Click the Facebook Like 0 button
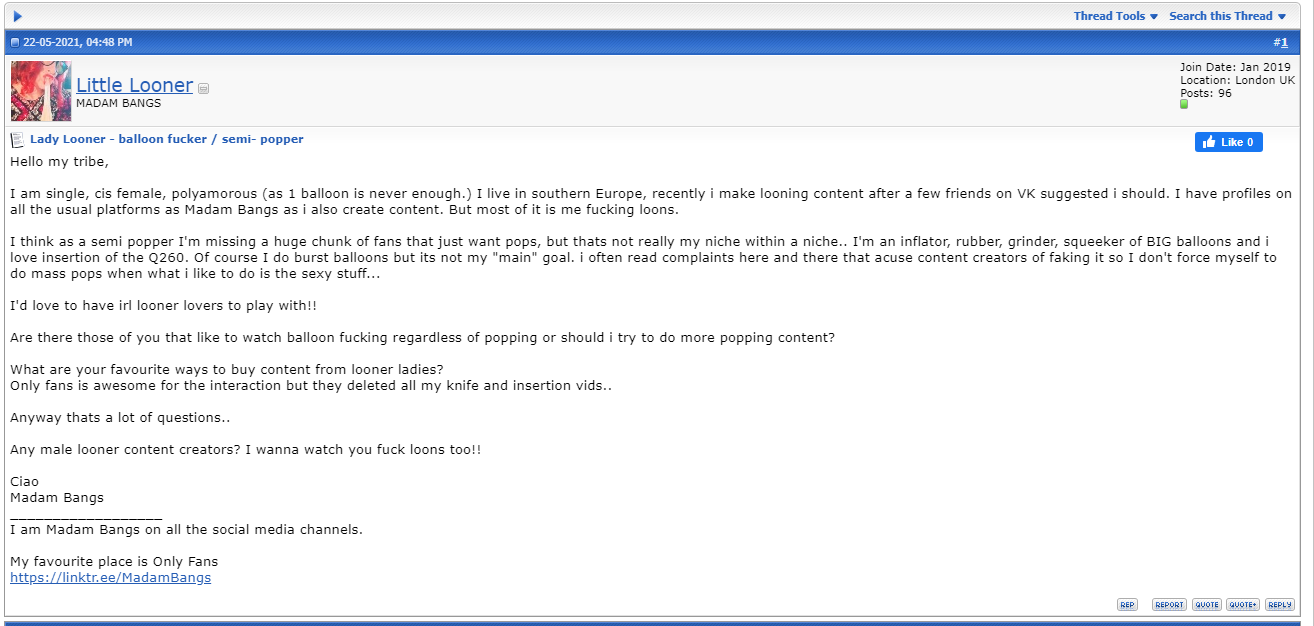The width and height of the screenshot is (1314, 626). (x=1228, y=142)
